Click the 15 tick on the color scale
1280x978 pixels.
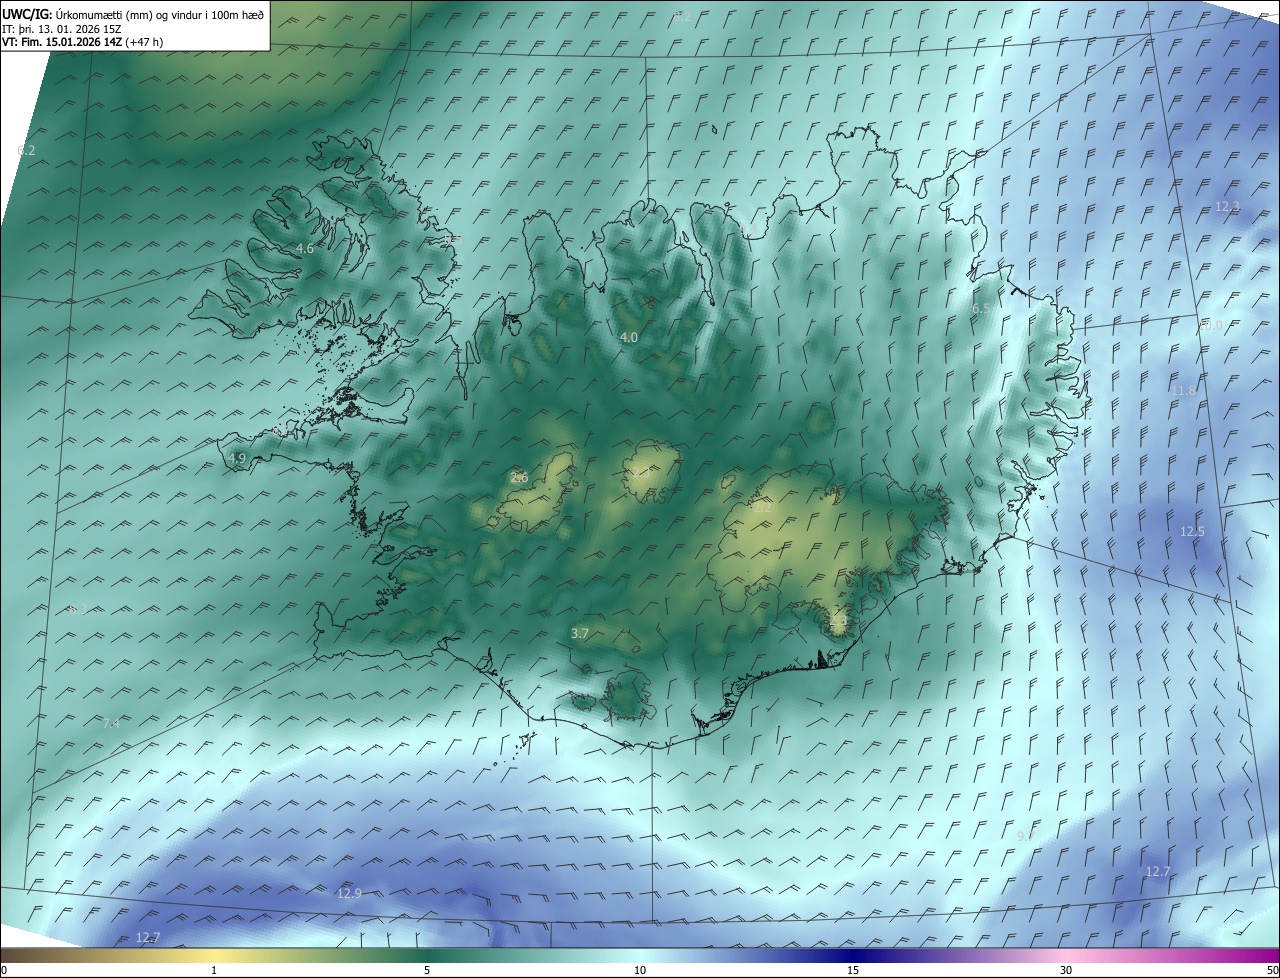click(853, 970)
